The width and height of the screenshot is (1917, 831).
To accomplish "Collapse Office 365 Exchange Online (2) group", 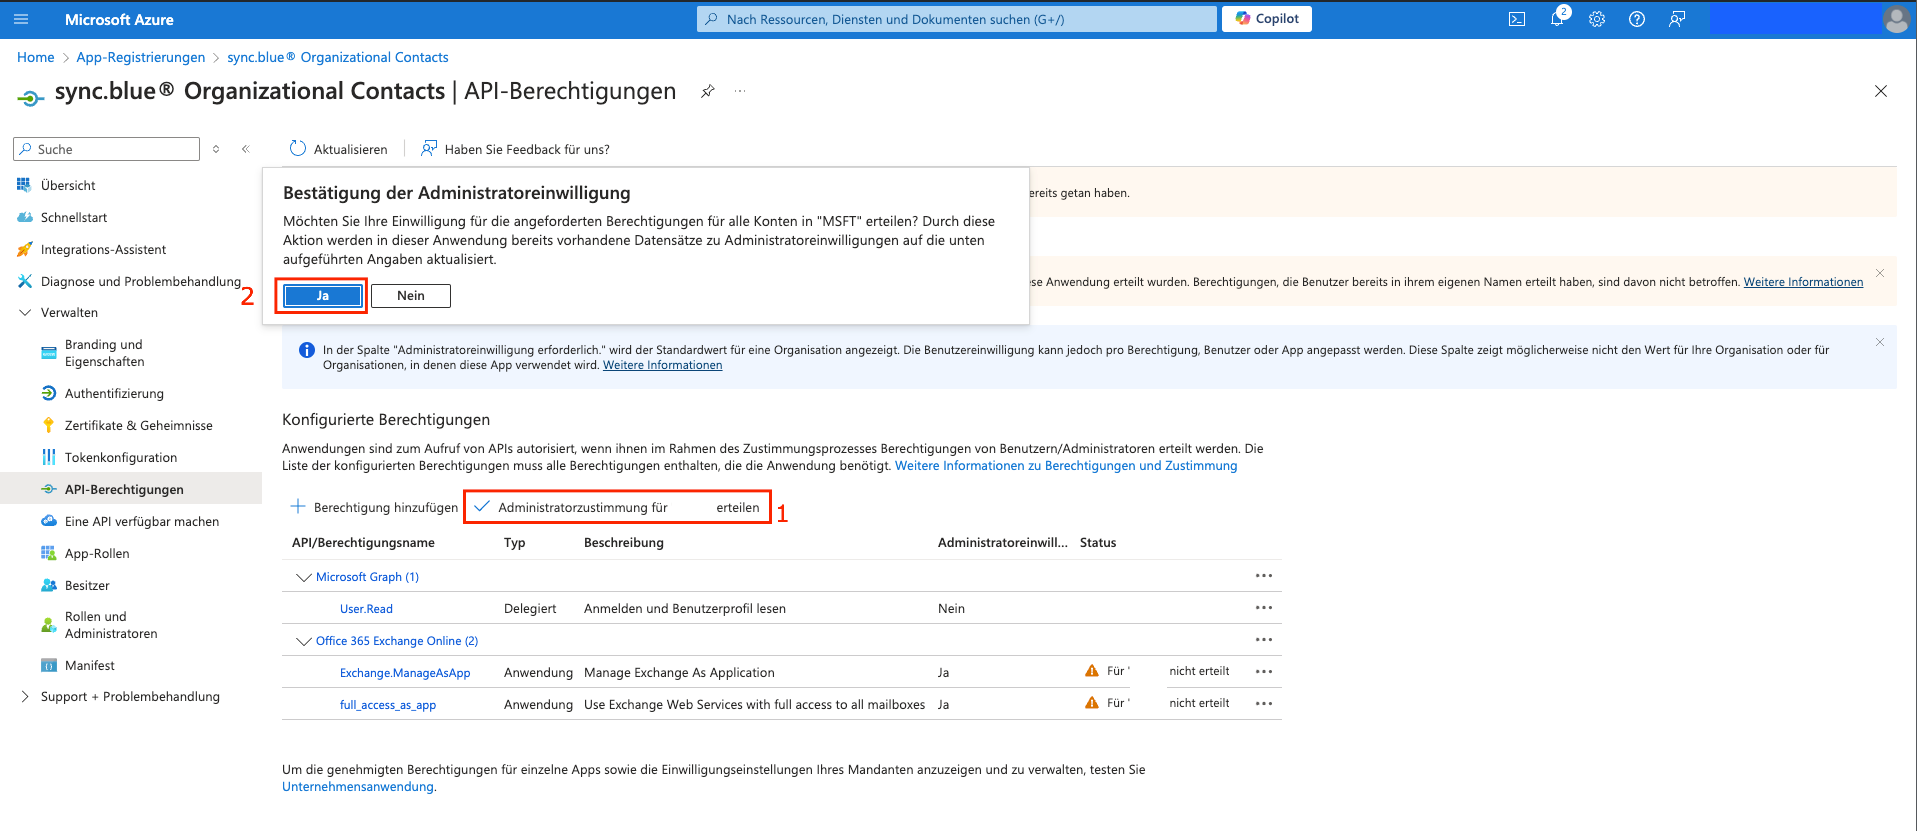I will (x=304, y=641).
